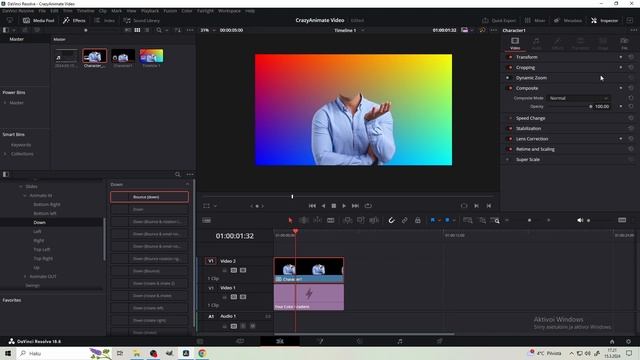Play the timeline in reverse
Screen dimensions: 640x360
(323, 206)
